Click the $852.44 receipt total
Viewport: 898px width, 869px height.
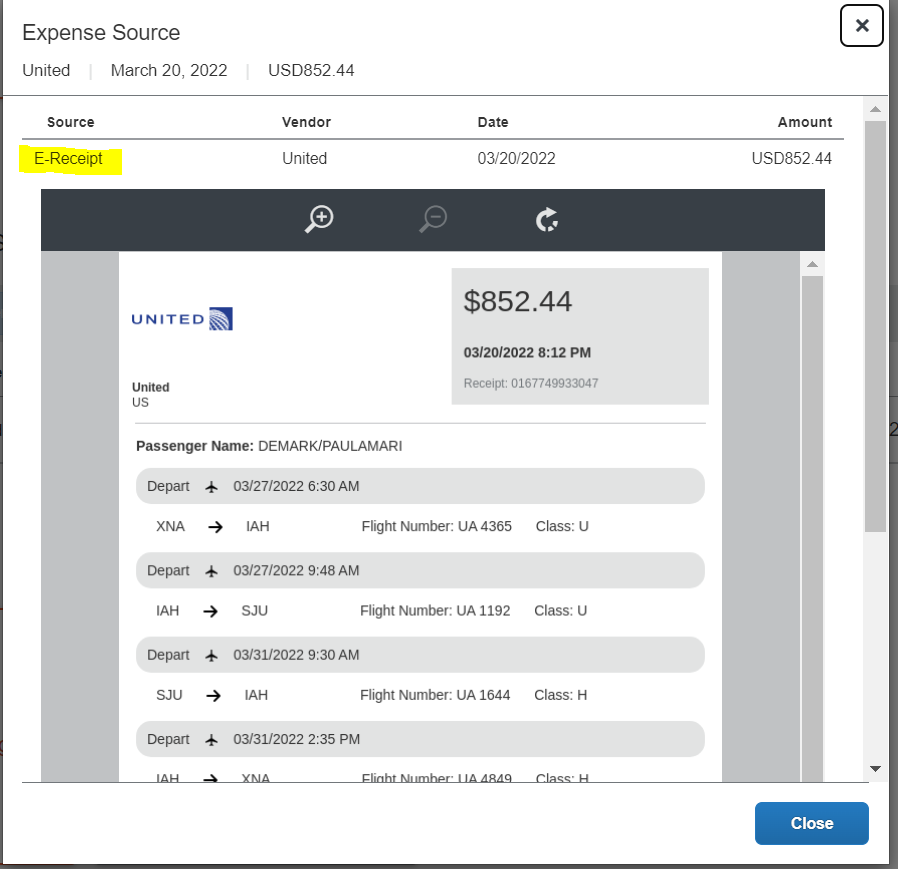(518, 301)
